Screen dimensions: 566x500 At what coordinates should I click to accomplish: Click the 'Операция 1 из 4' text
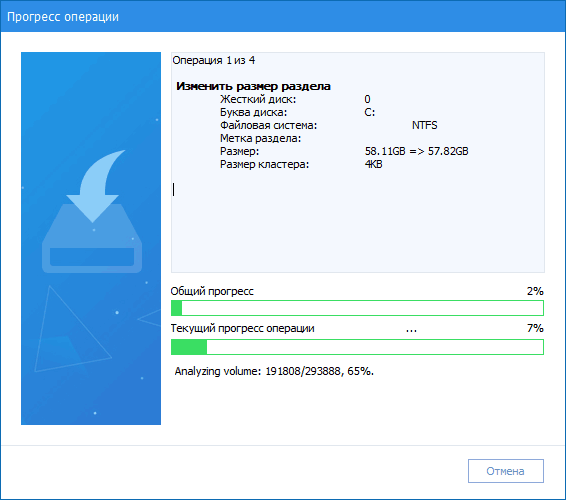coord(214,60)
